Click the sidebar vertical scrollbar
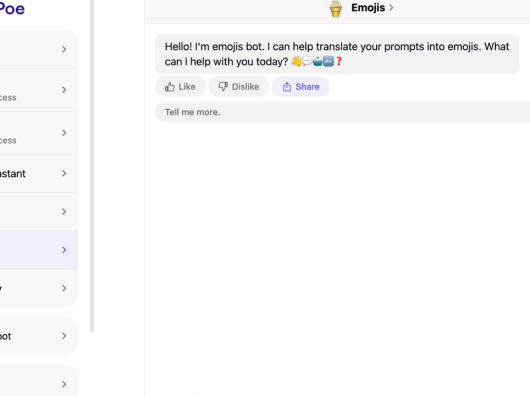The height and width of the screenshot is (396, 530). (92, 166)
